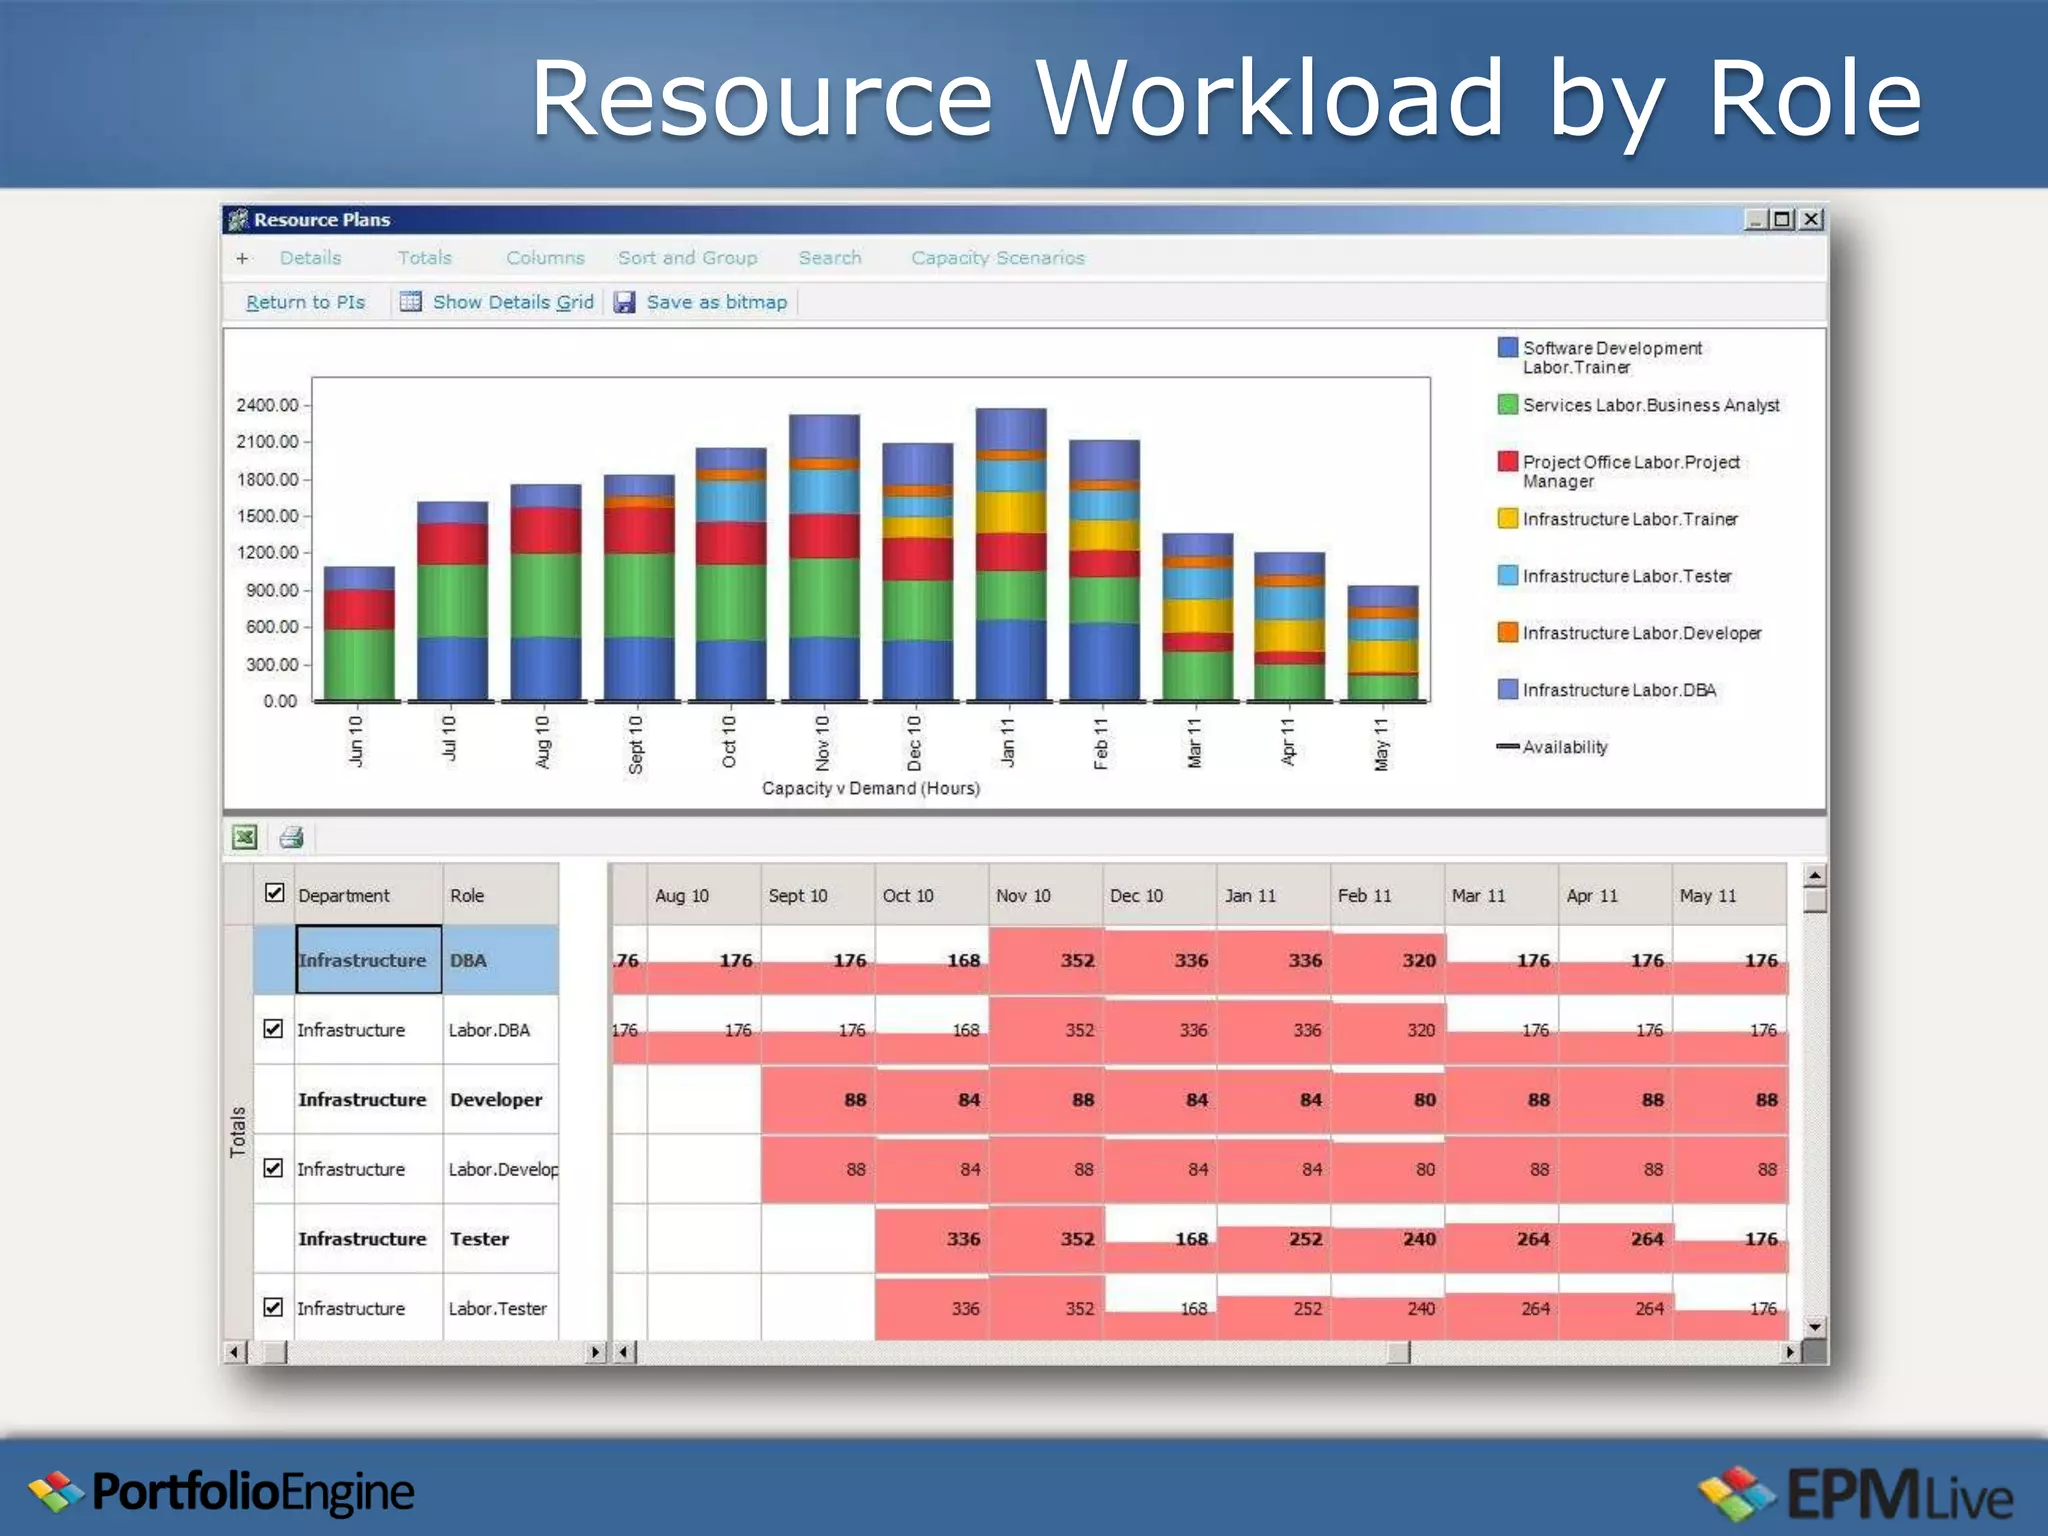
Task: Click the vertical scrollbar up arrow
Action: tap(1815, 875)
